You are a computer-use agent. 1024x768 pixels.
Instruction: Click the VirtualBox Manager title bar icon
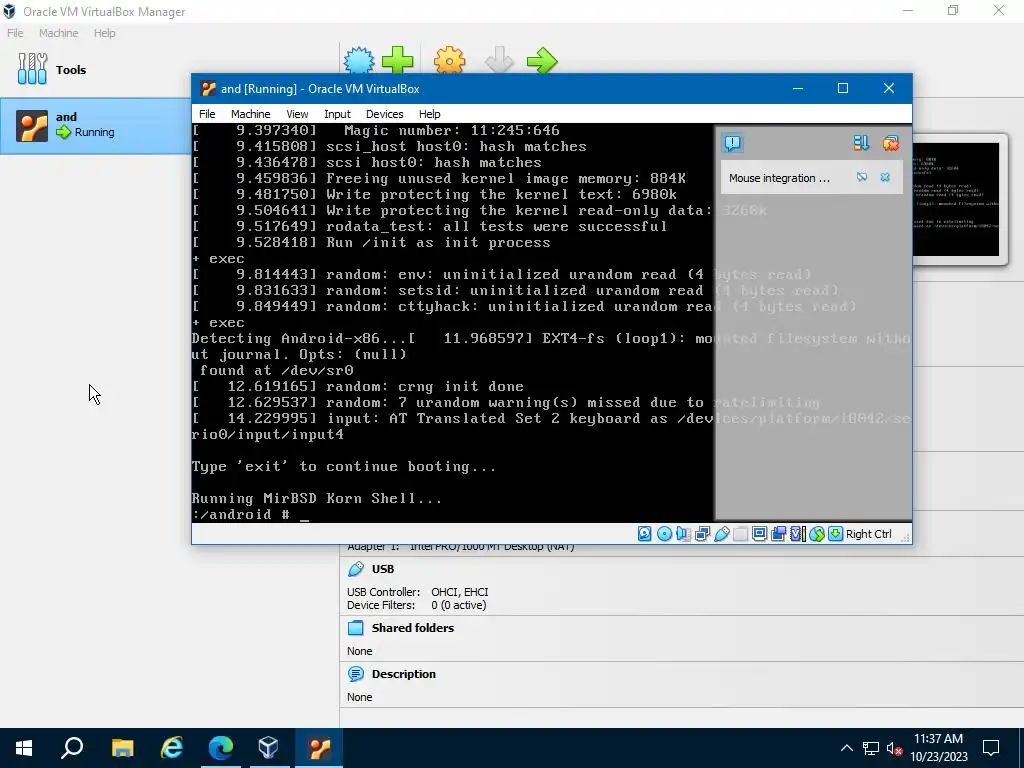tap(9, 11)
